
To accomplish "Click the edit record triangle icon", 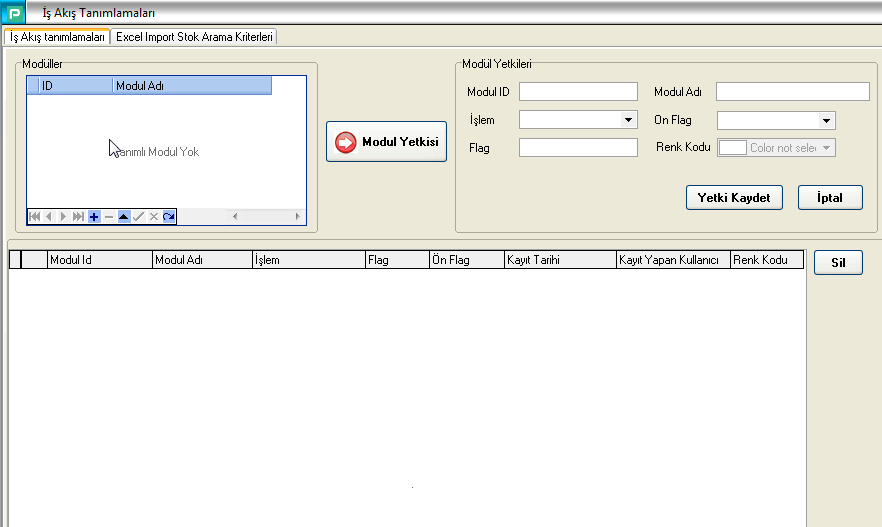I will [124, 216].
